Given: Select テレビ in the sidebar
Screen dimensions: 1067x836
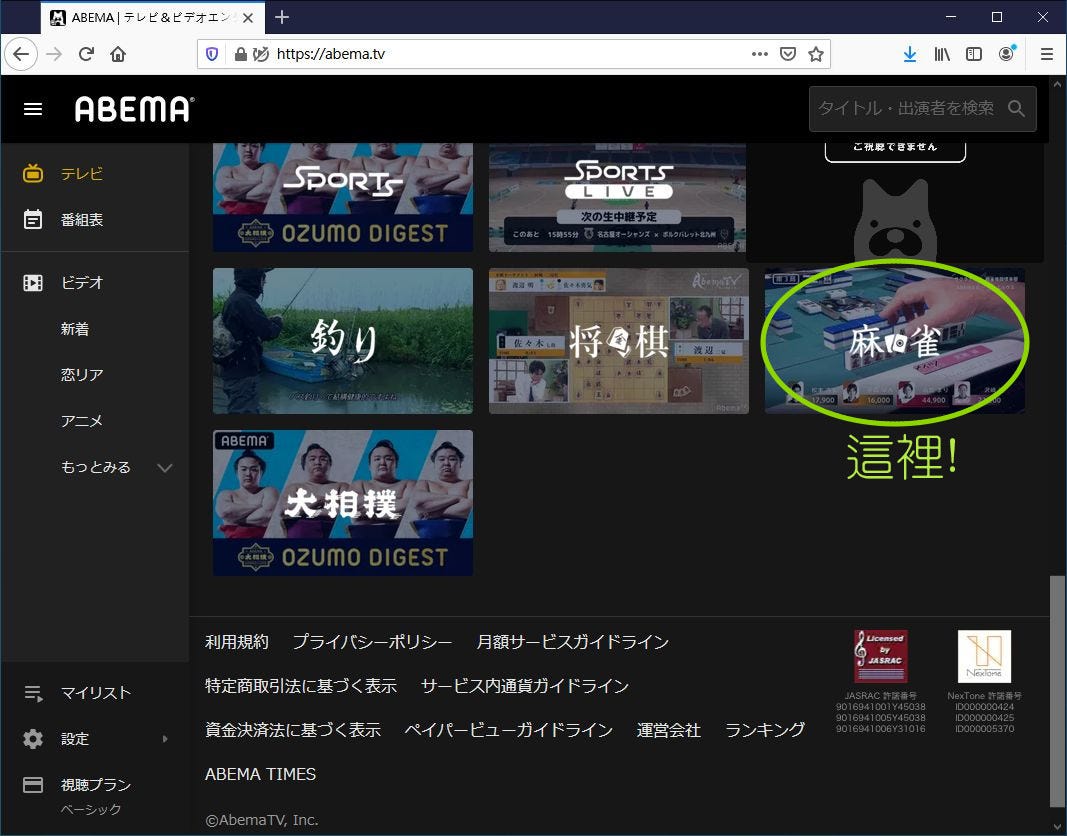Looking at the screenshot, I should [82, 173].
